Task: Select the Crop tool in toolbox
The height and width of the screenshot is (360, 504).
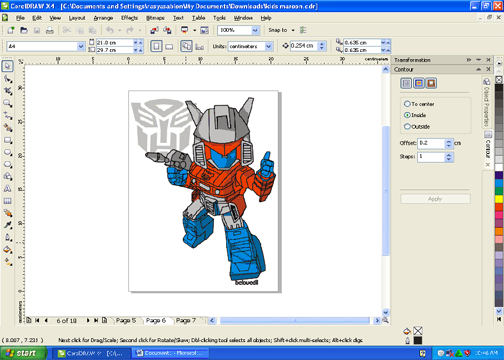Action: coord(8,91)
